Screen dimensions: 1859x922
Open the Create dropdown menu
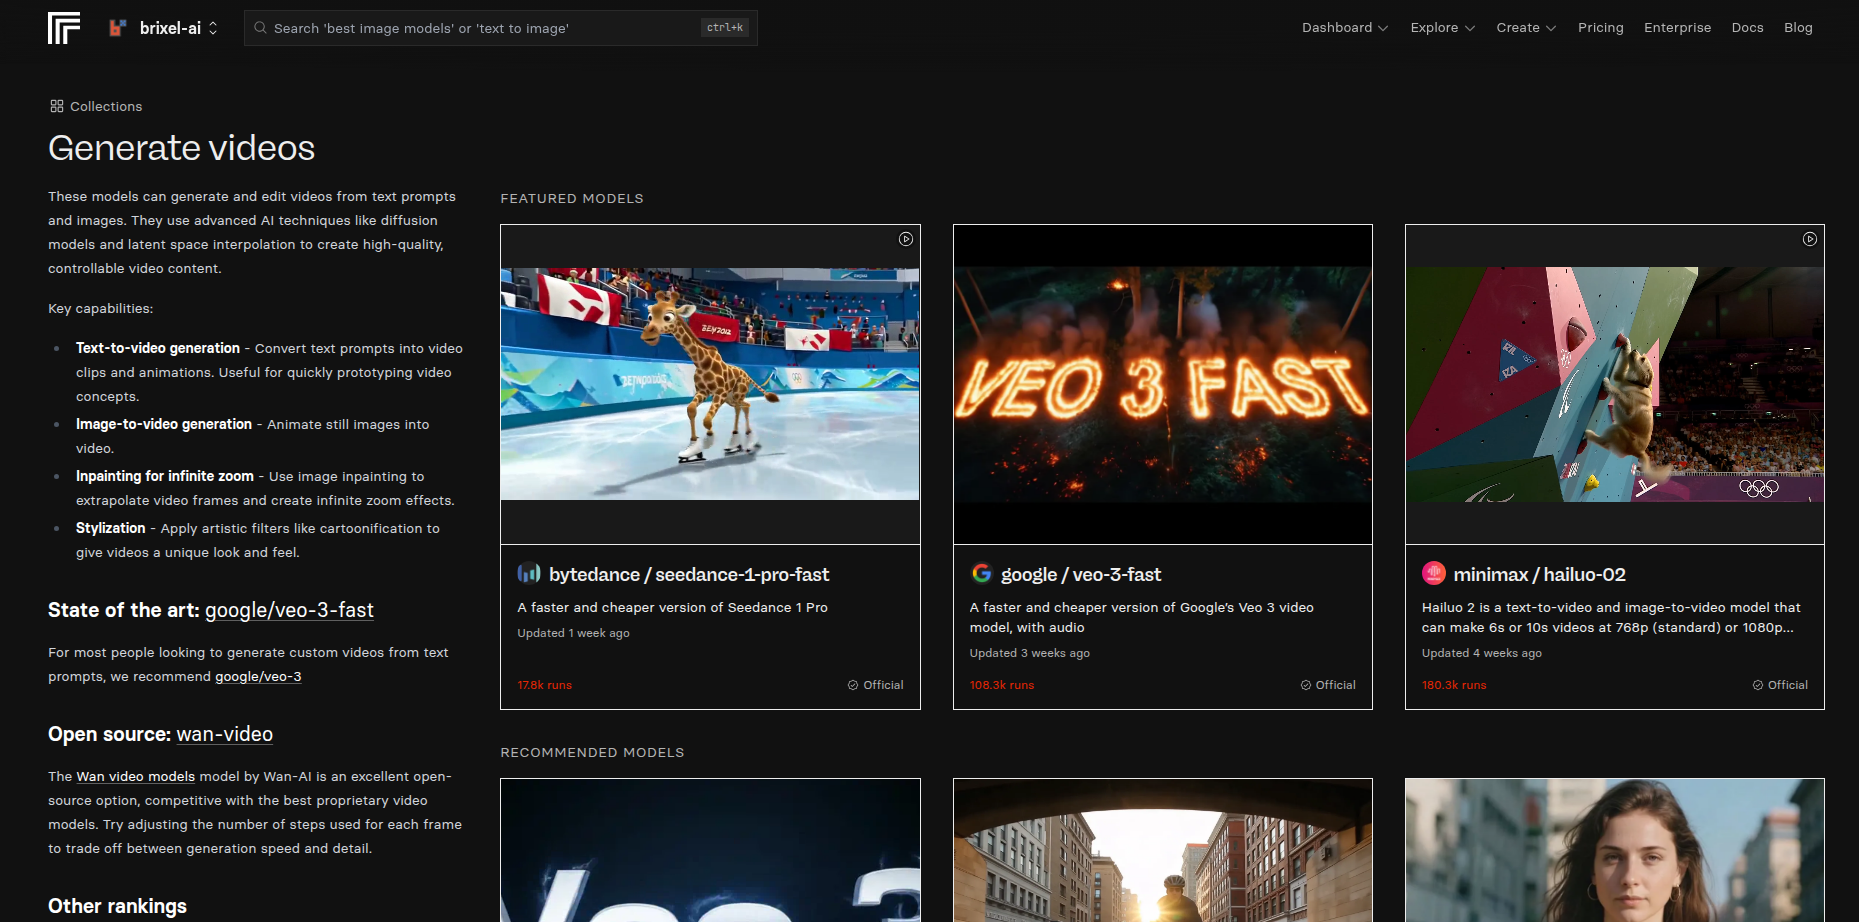[1525, 28]
